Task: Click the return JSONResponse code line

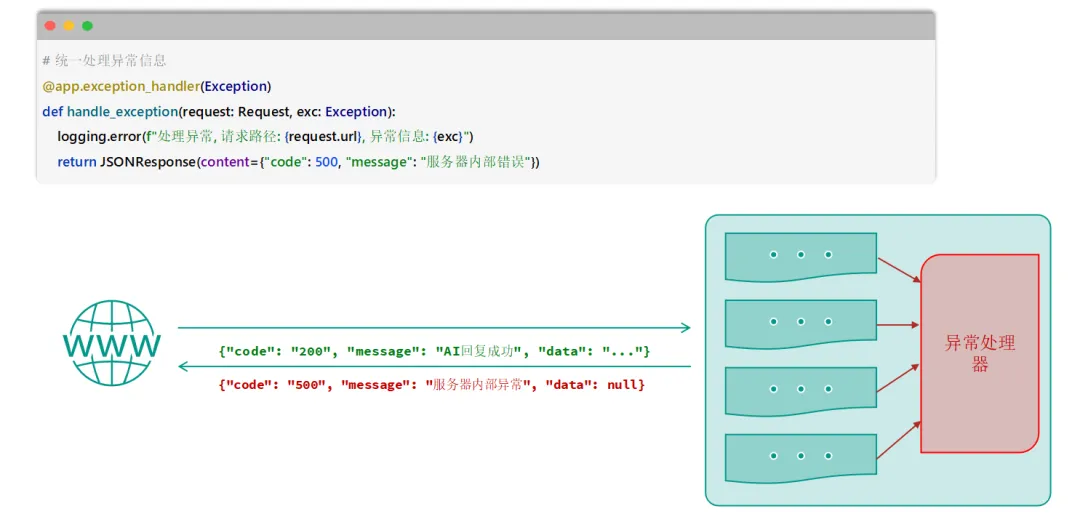Action: pyautogui.click(x=299, y=163)
